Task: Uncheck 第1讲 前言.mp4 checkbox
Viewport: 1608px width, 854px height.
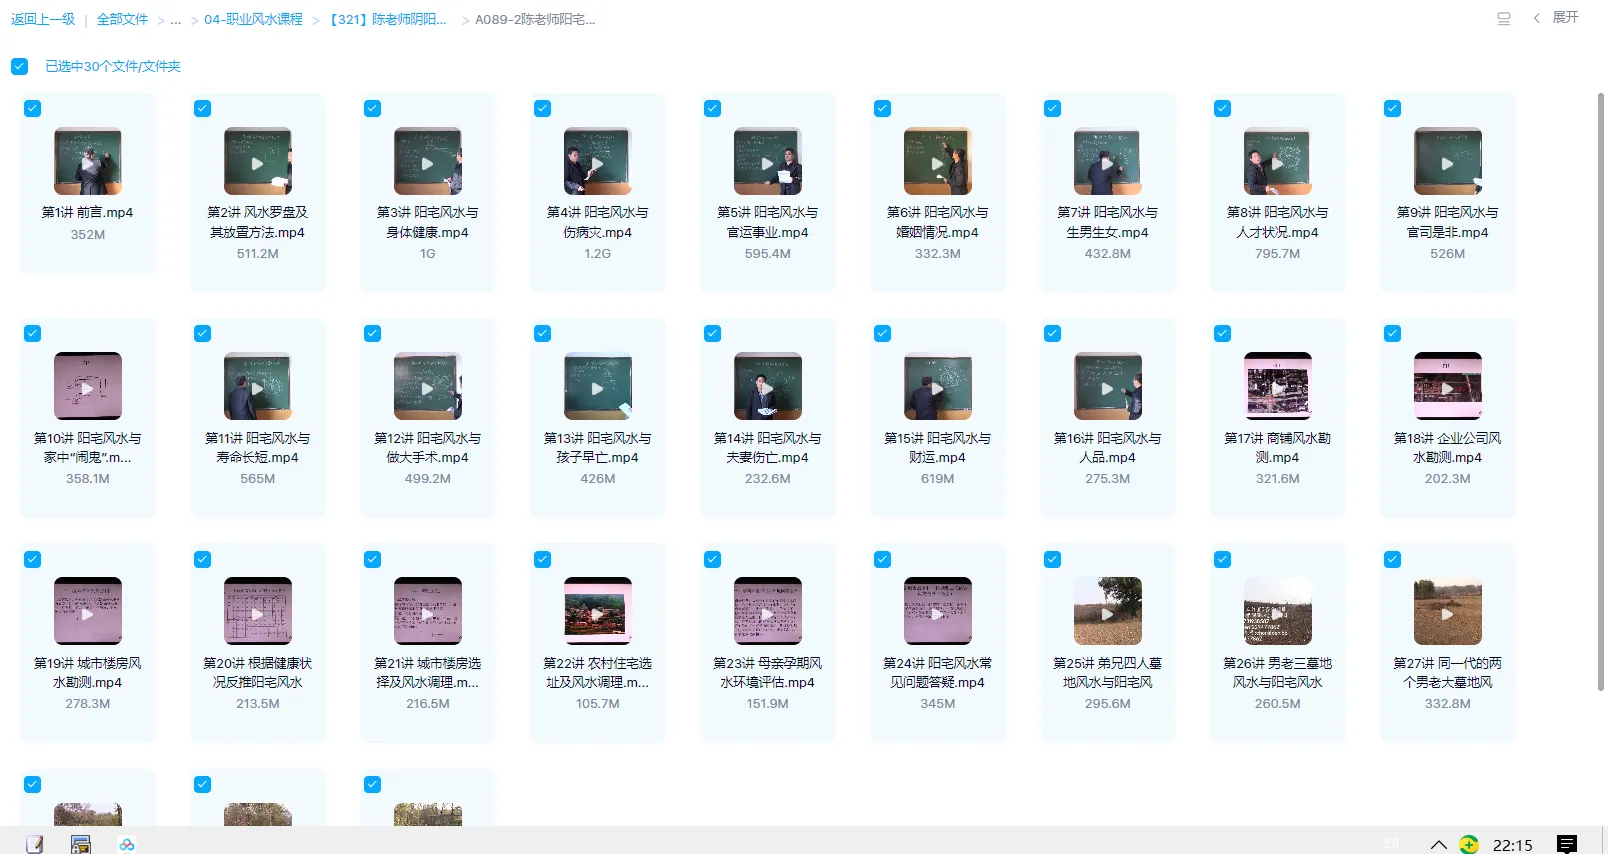Action: pyautogui.click(x=33, y=108)
